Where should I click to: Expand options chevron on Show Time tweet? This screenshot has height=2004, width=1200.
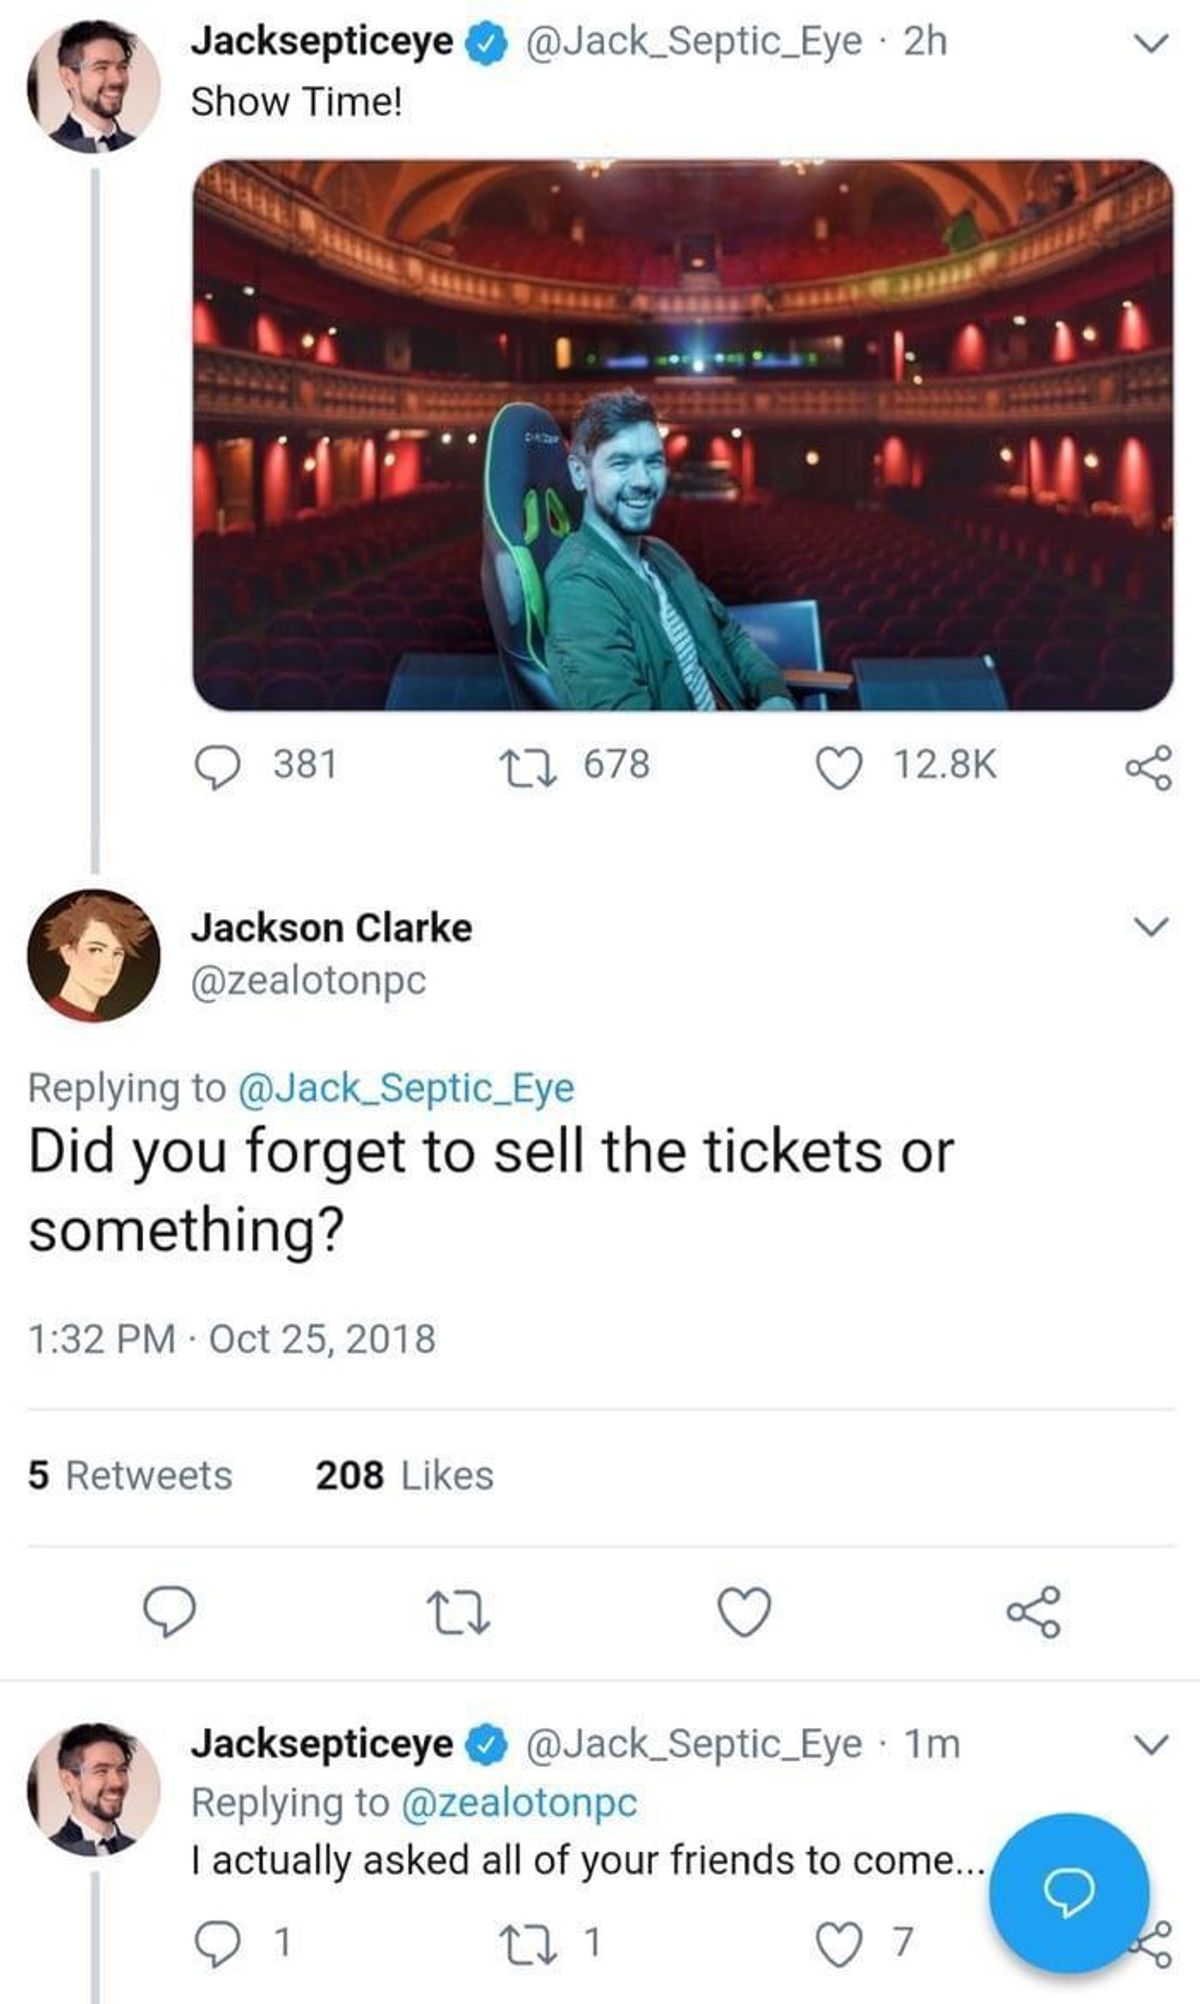pyautogui.click(x=1152, y=44)
